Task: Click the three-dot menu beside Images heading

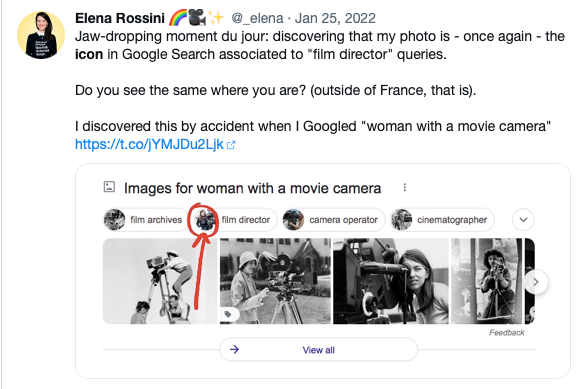Action: point(405,188)
